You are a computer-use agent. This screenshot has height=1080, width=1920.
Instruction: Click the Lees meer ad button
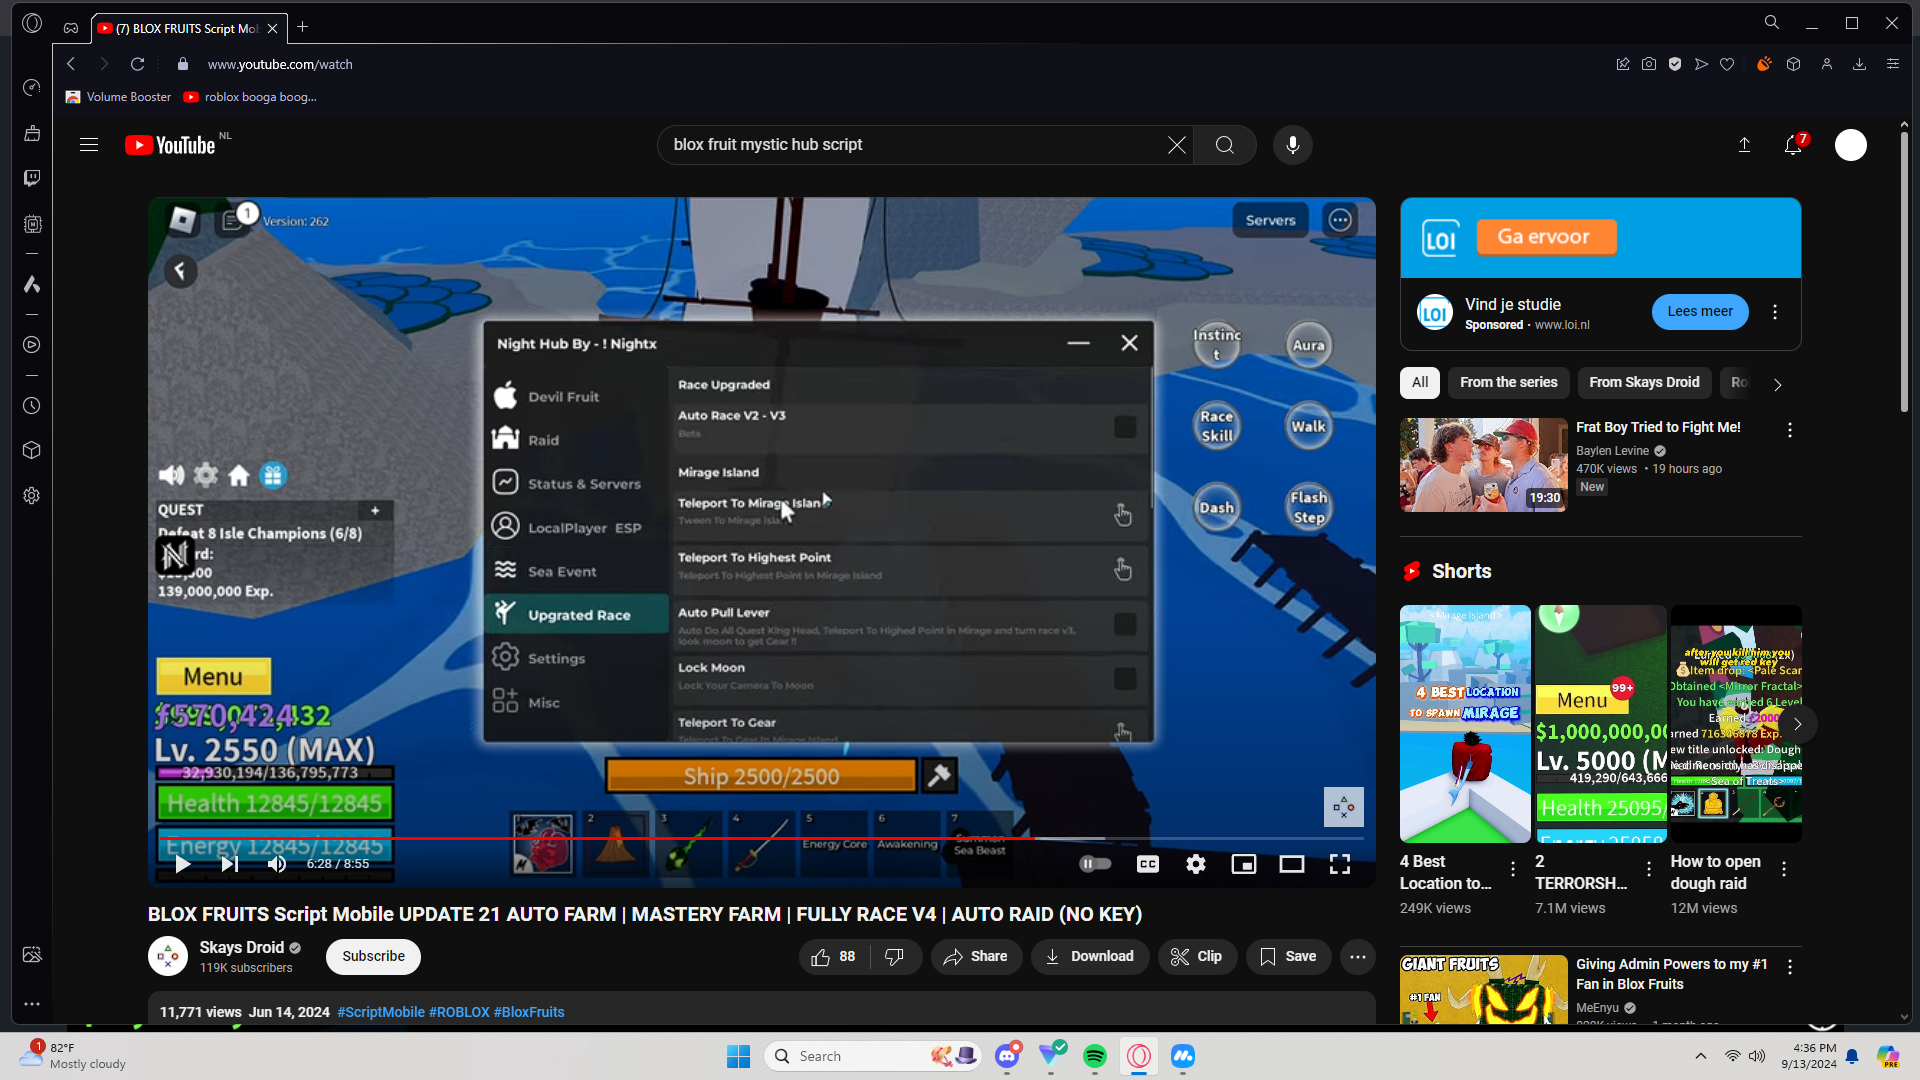[1700, 312]
